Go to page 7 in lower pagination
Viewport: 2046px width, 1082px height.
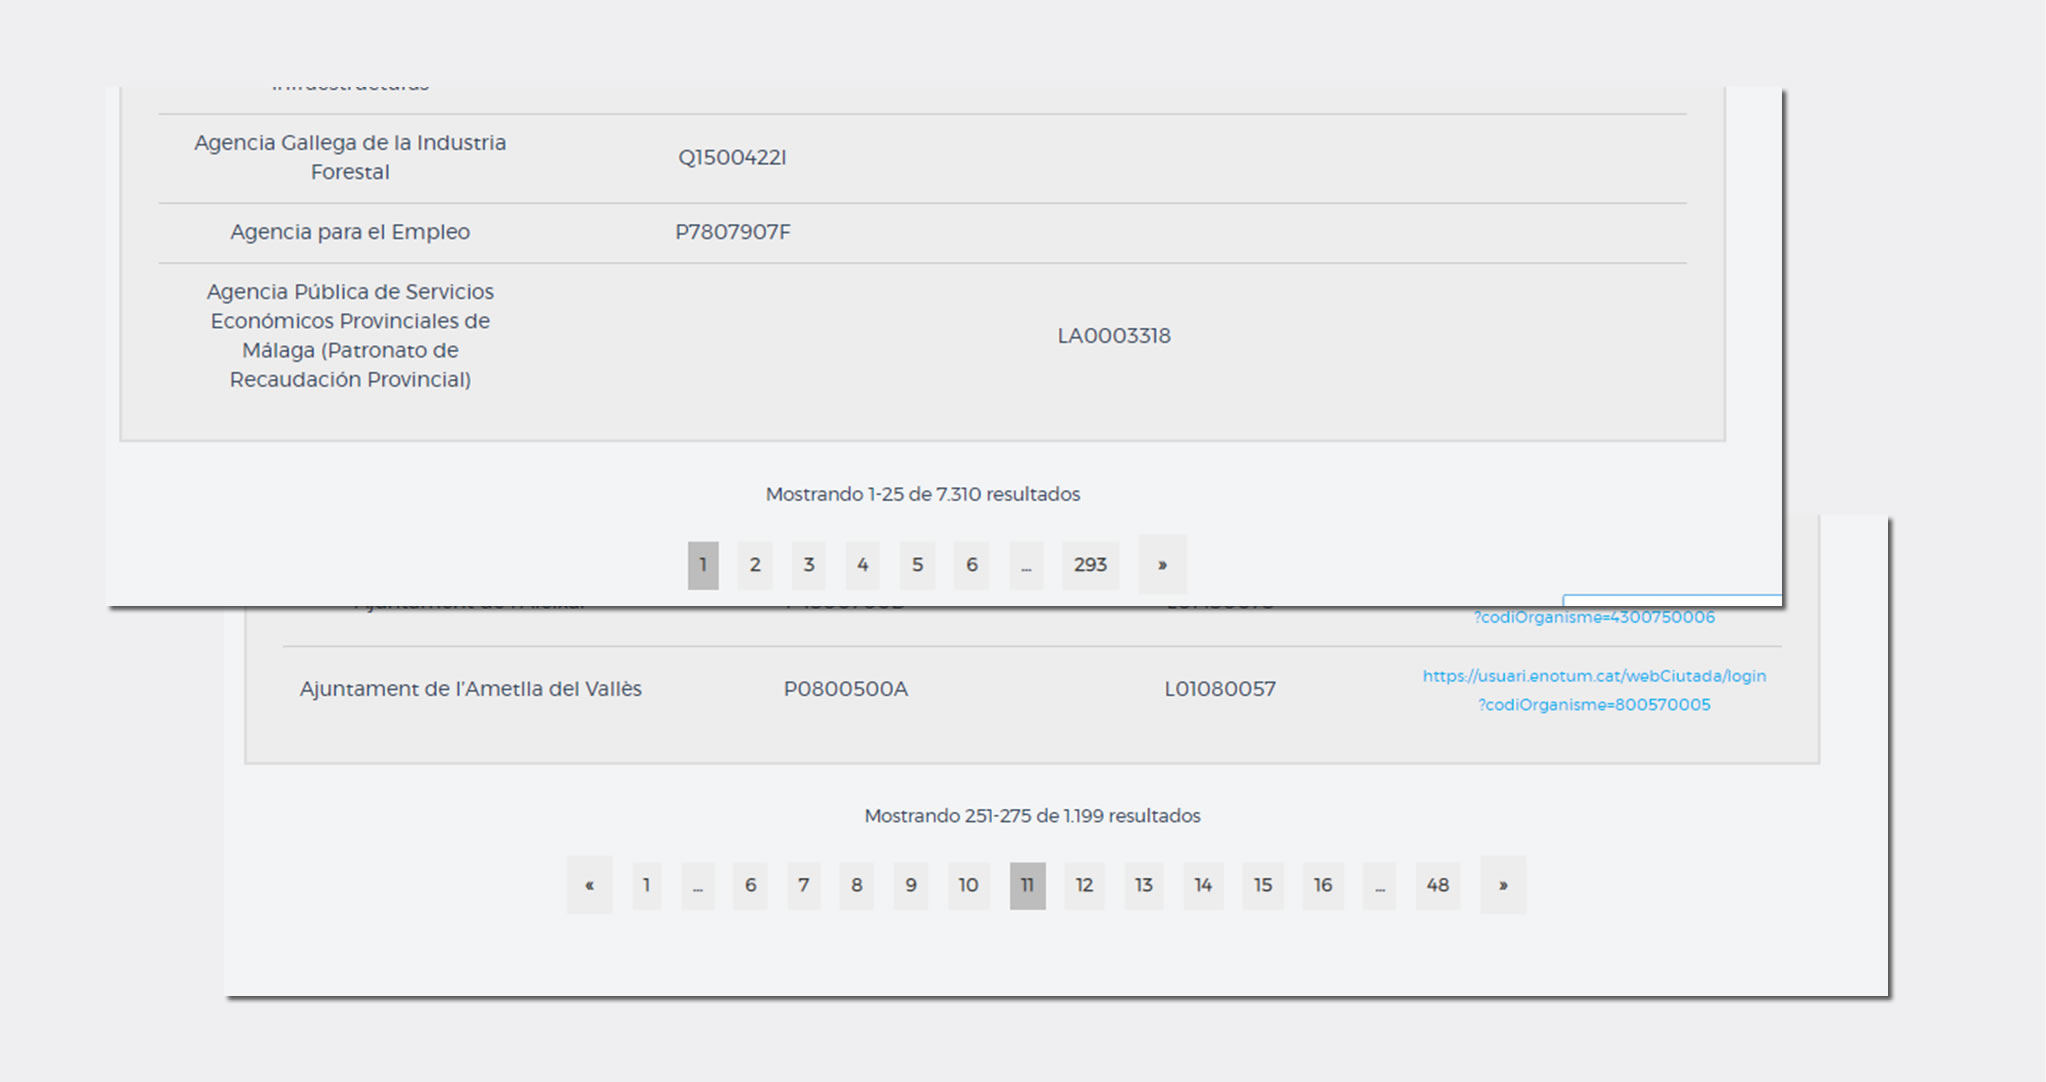[804, 885]
